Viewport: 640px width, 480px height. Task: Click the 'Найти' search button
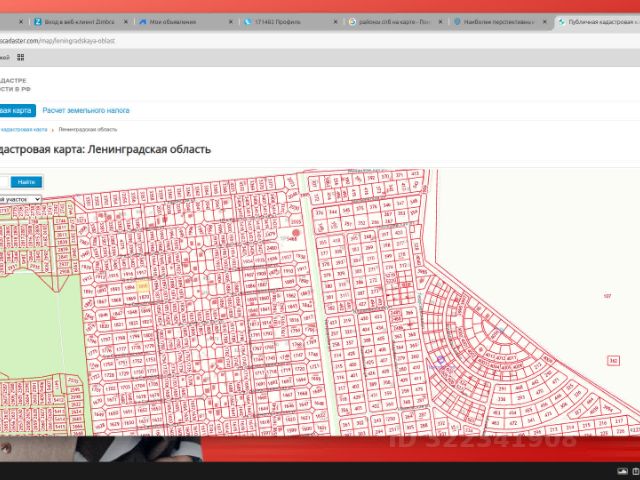[27, 182]
